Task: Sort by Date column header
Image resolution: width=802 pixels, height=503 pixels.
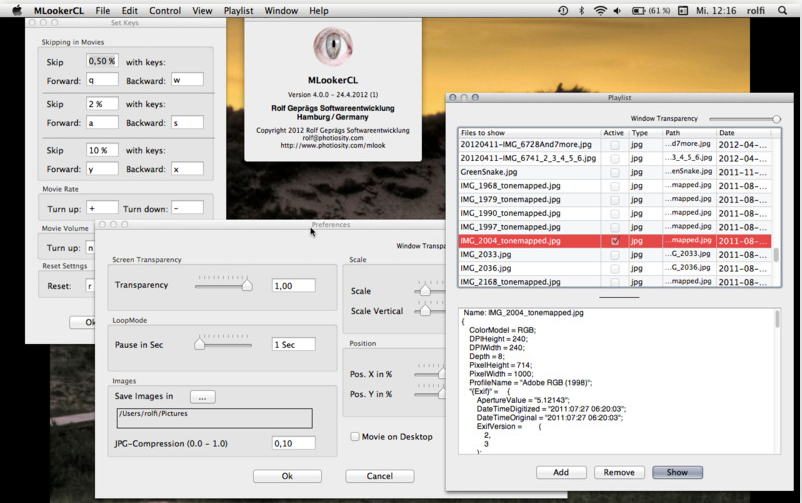Action: click(x=743, y=133)
